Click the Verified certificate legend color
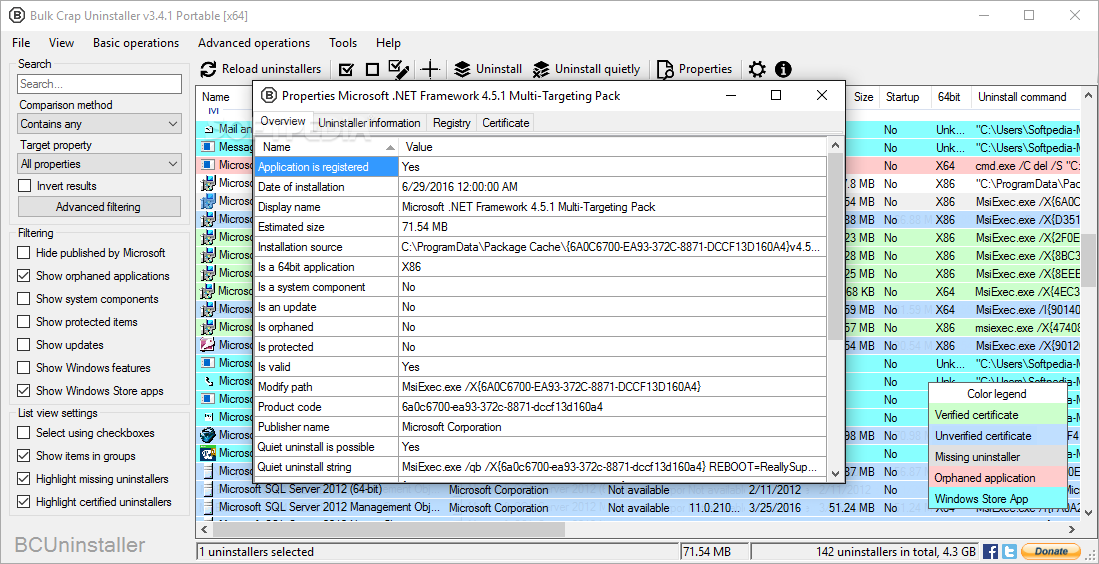Screen dimensions: 1099x564 pos(997,415)
